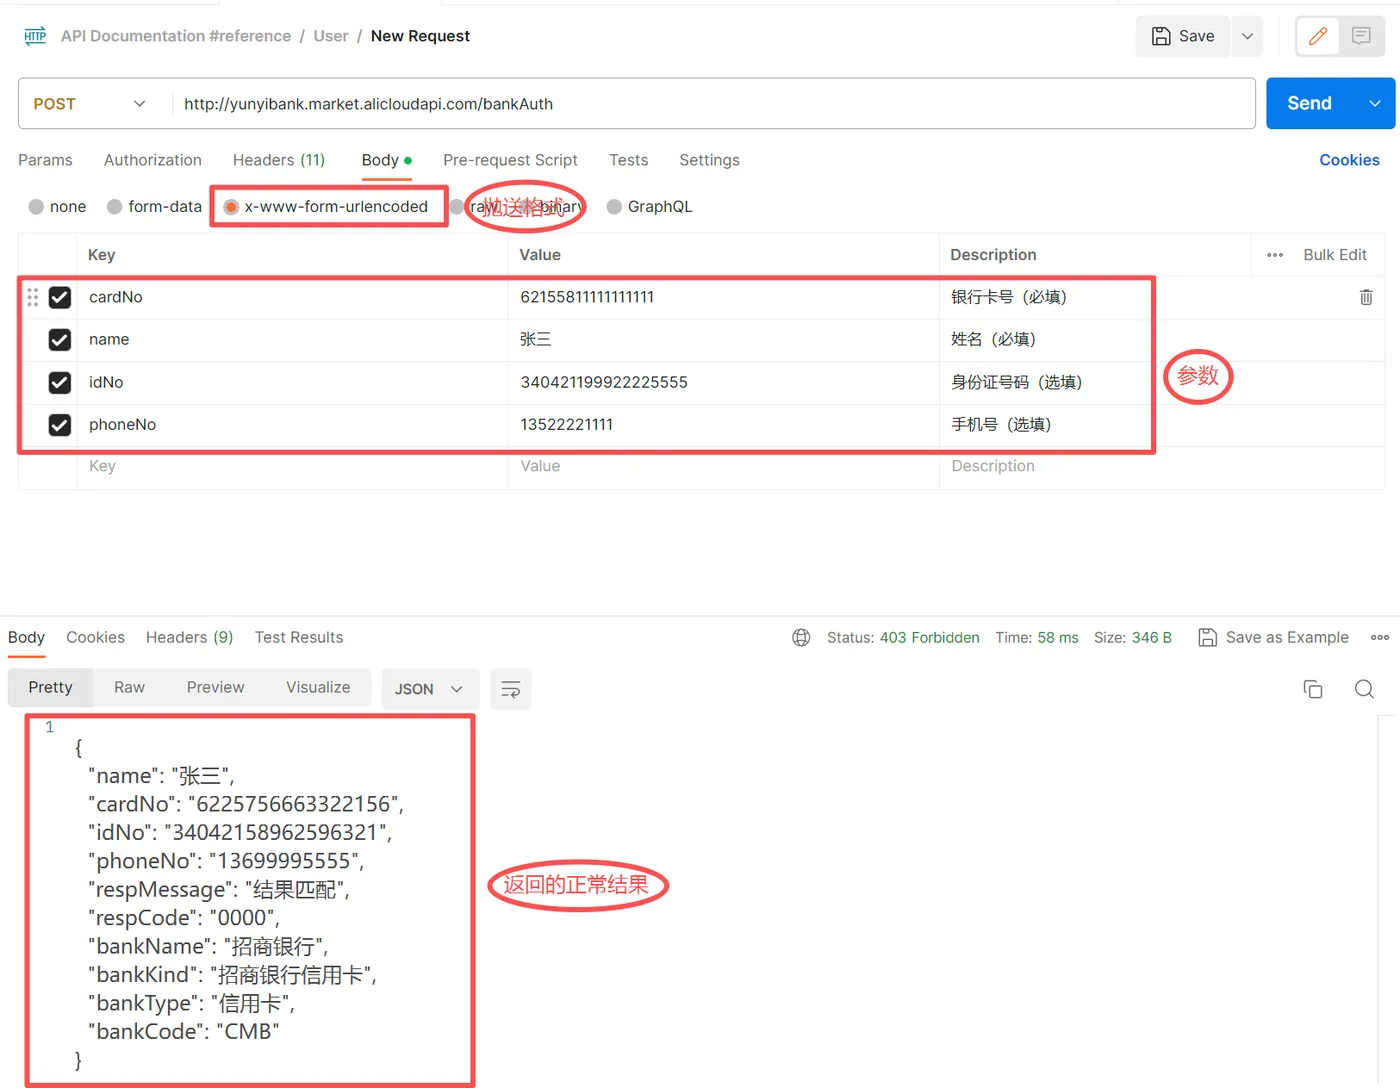Click the network globe icon
Viewport: 1400px width, 1088px height.
click(801, 637)
